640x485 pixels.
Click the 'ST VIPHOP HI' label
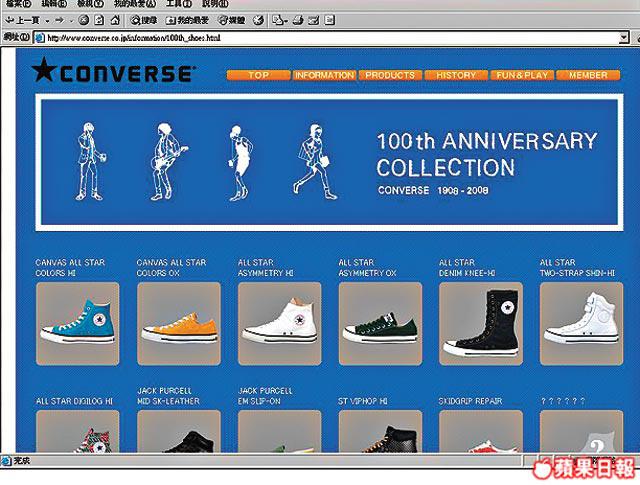tap(362, 401)
